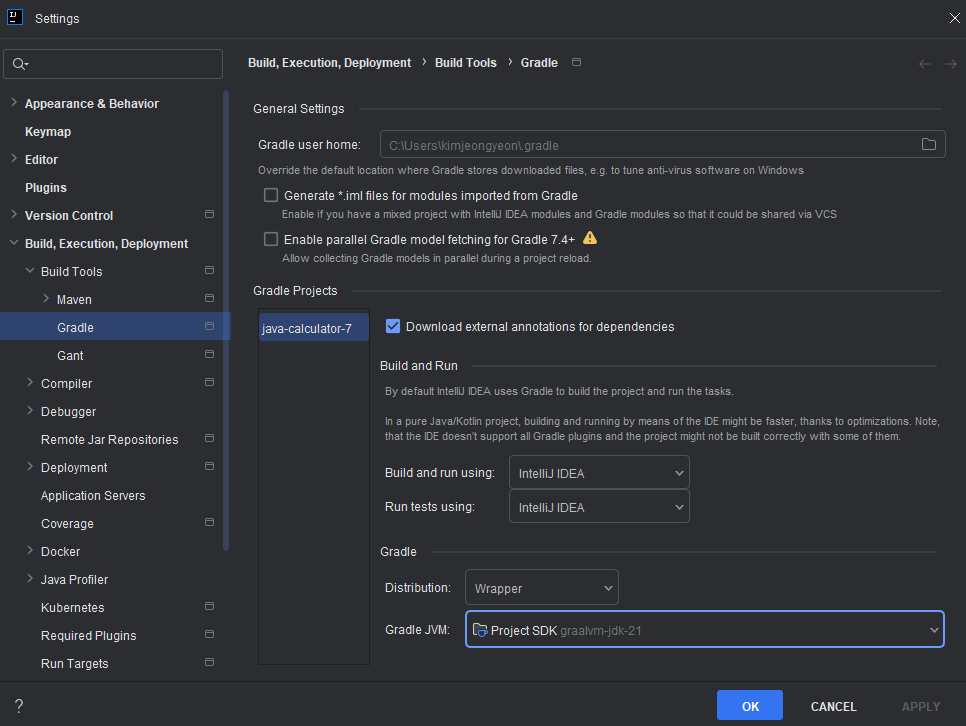The image size is (966, 726).
Task: Click the project-level icon on the Run Targets row
Action: (x=209, y=663)
